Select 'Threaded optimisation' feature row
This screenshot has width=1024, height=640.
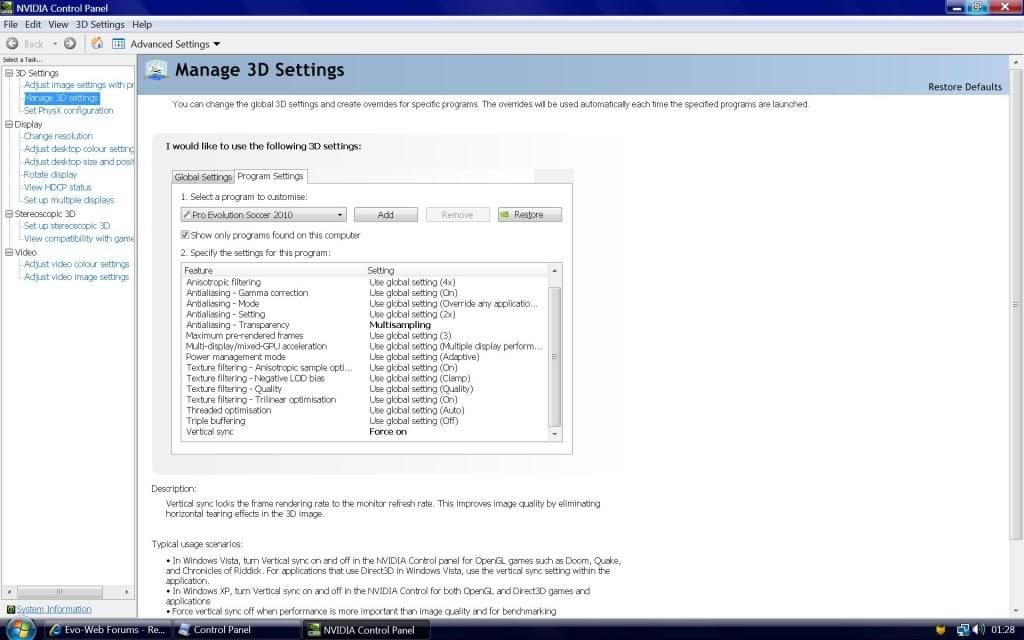[365, 410]
